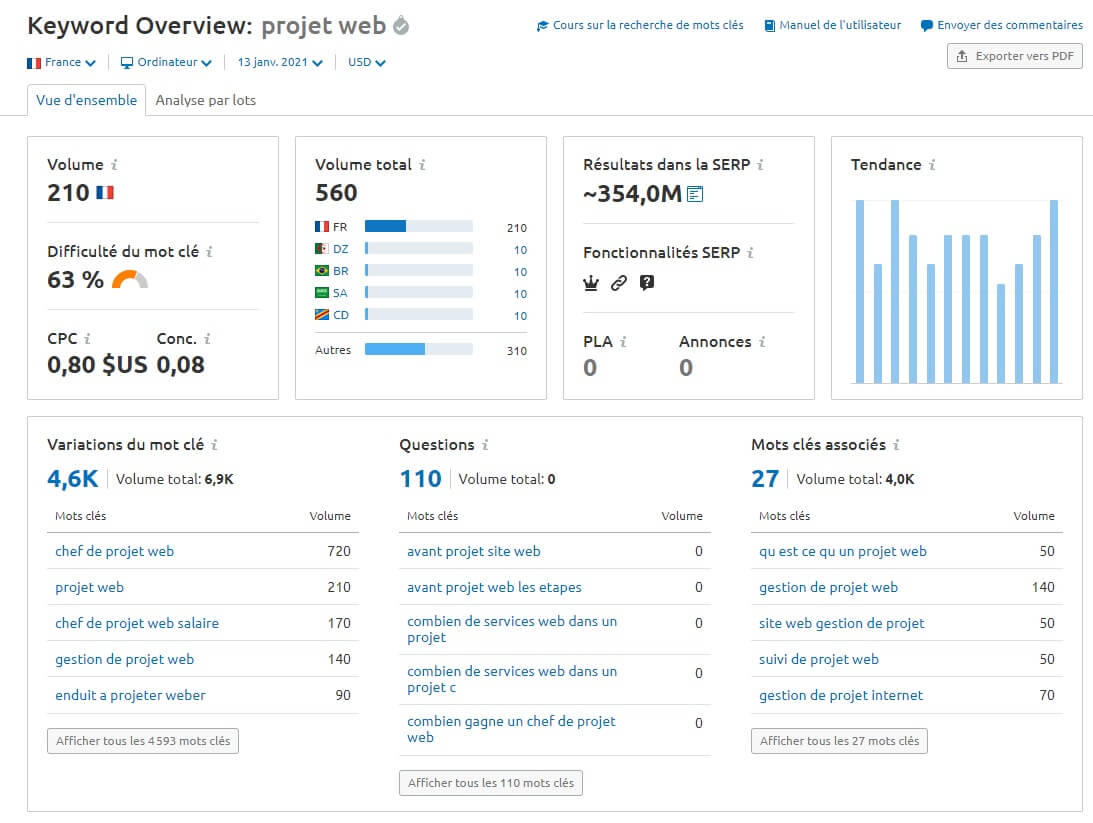Click the SERP results page icon
1093x823 pixels.
(x=695, y=194)
